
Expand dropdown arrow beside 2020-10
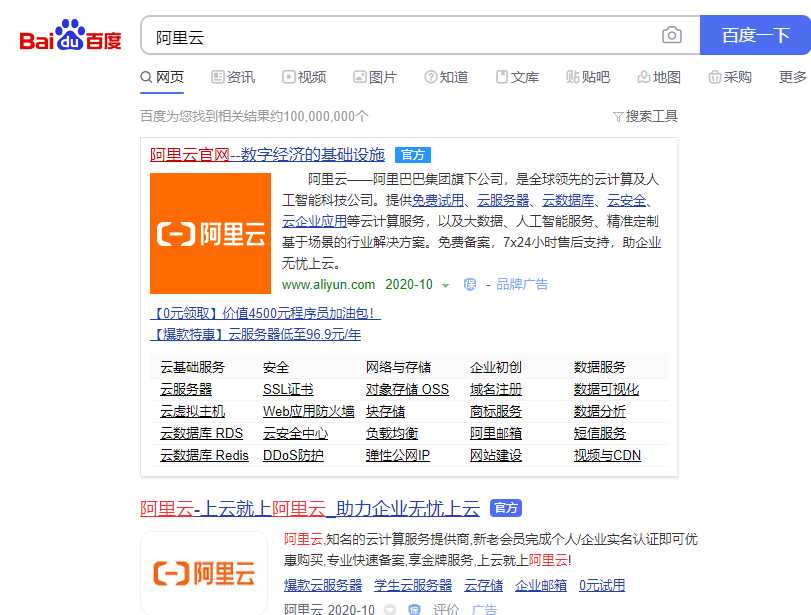point(445,285)
